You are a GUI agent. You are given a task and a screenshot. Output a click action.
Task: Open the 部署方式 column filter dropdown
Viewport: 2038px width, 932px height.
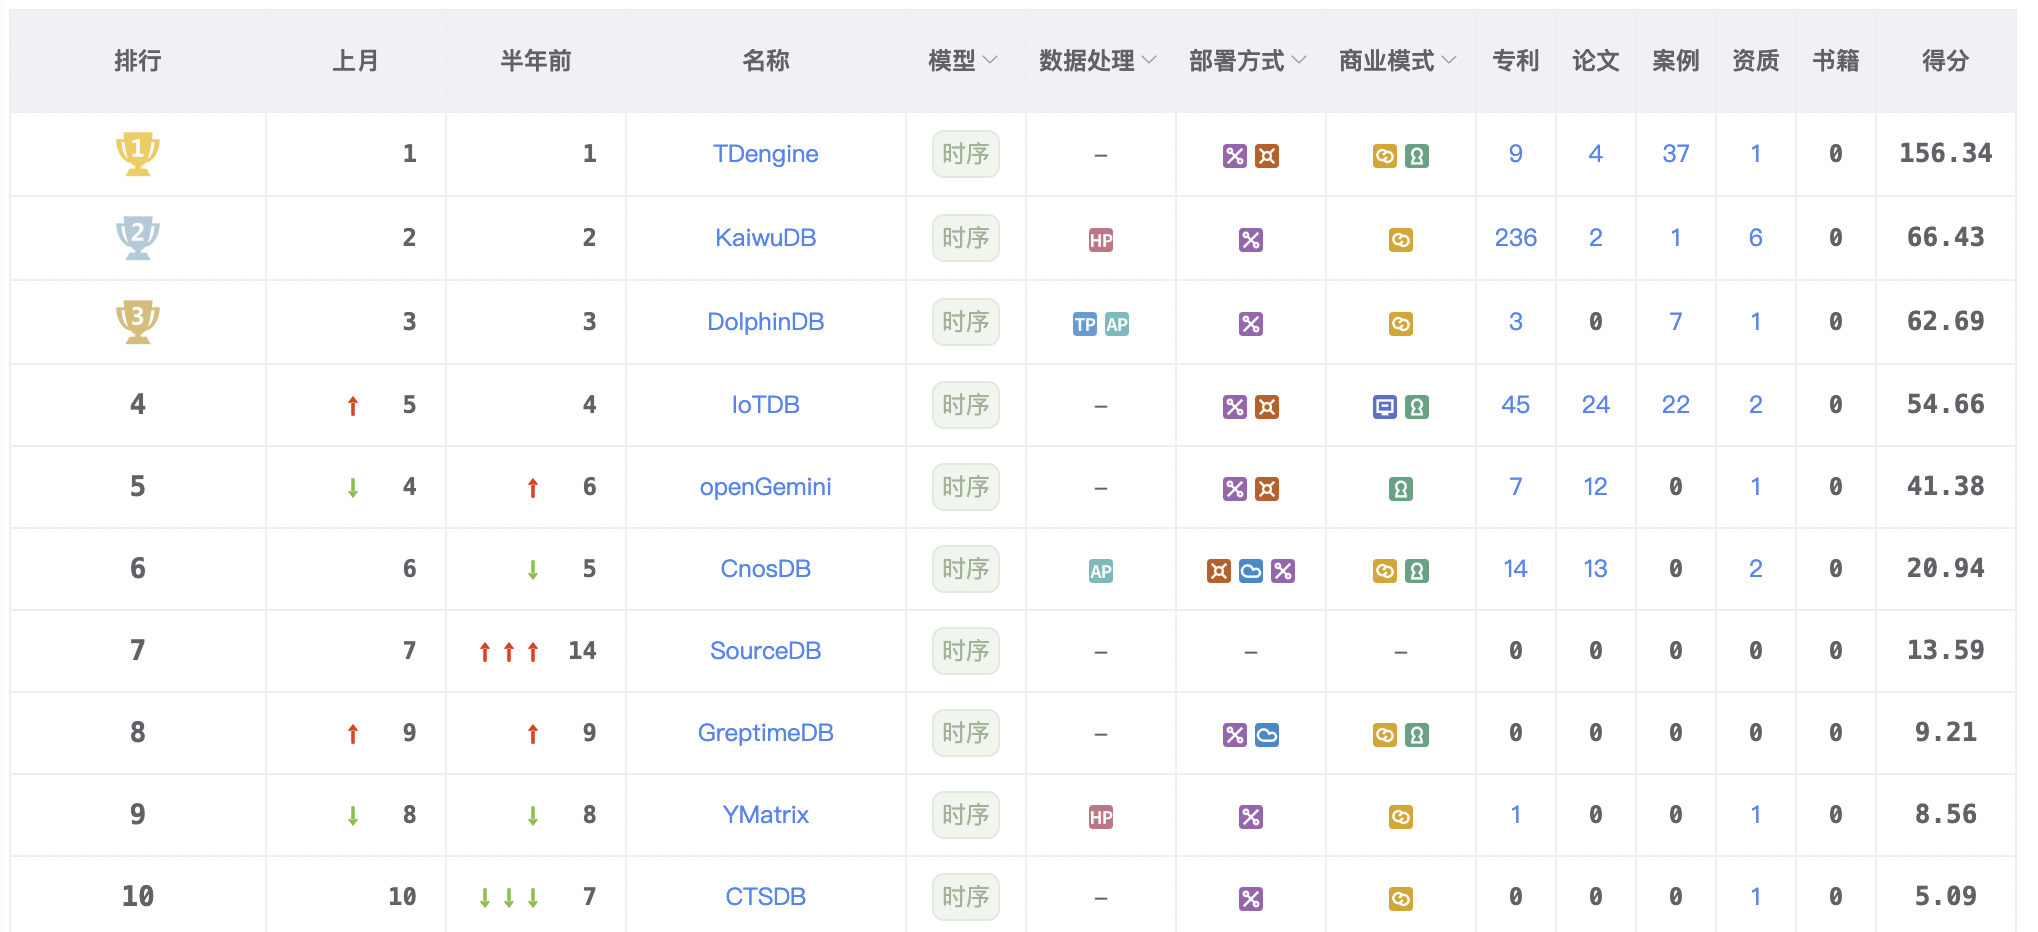1299,60
